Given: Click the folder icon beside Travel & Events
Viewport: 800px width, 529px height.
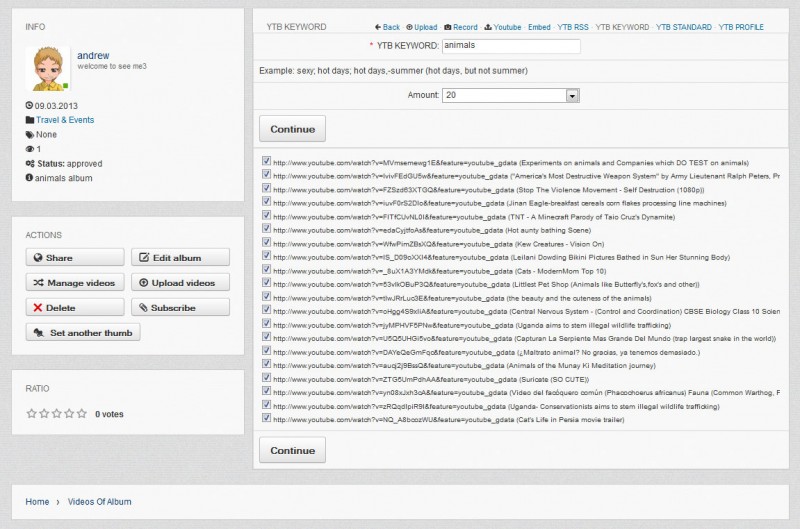Looking at the screenshot, I should click(30, 120).
